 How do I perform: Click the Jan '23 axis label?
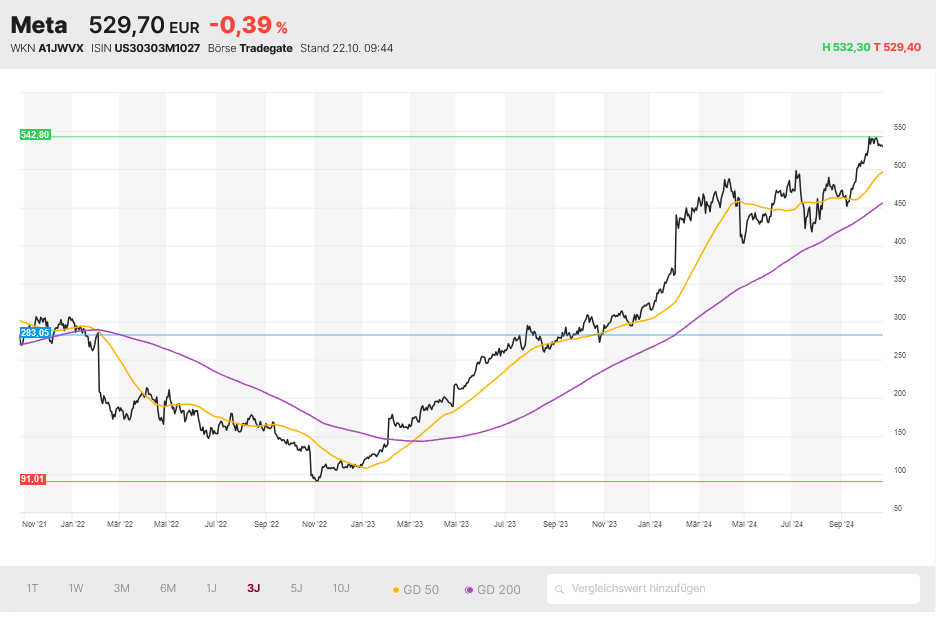pos(362,524)
